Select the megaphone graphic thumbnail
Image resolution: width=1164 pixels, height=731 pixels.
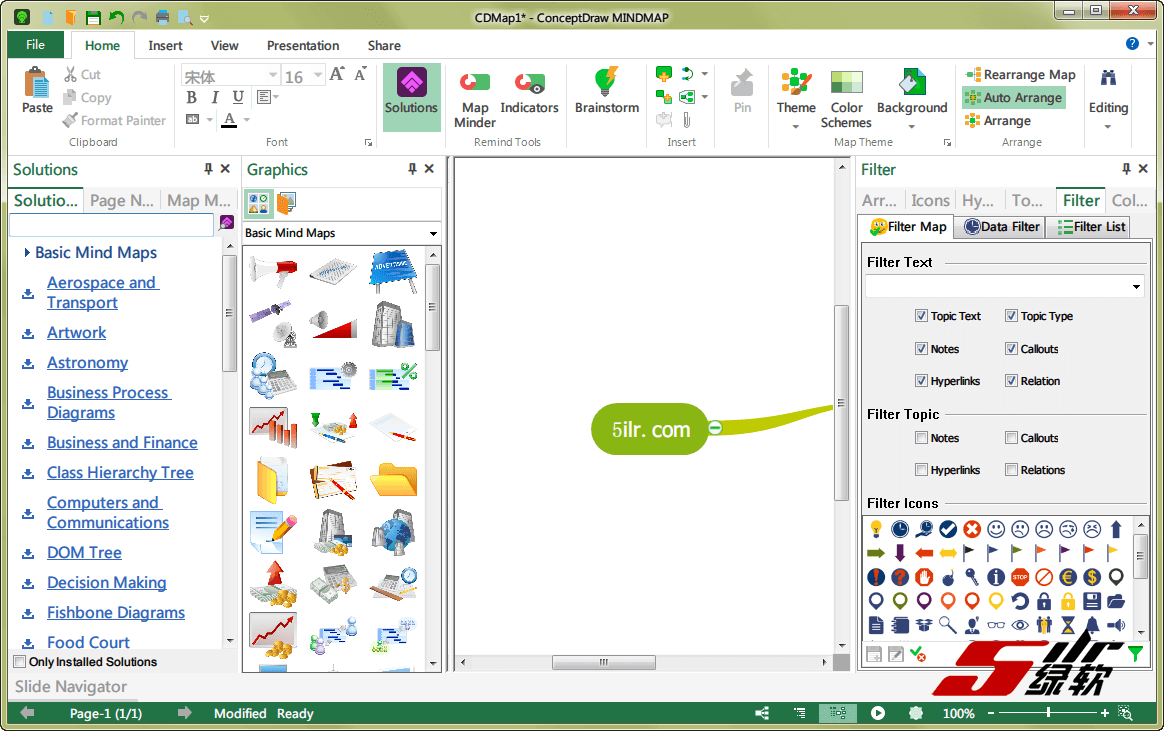[x=273, y=270]
